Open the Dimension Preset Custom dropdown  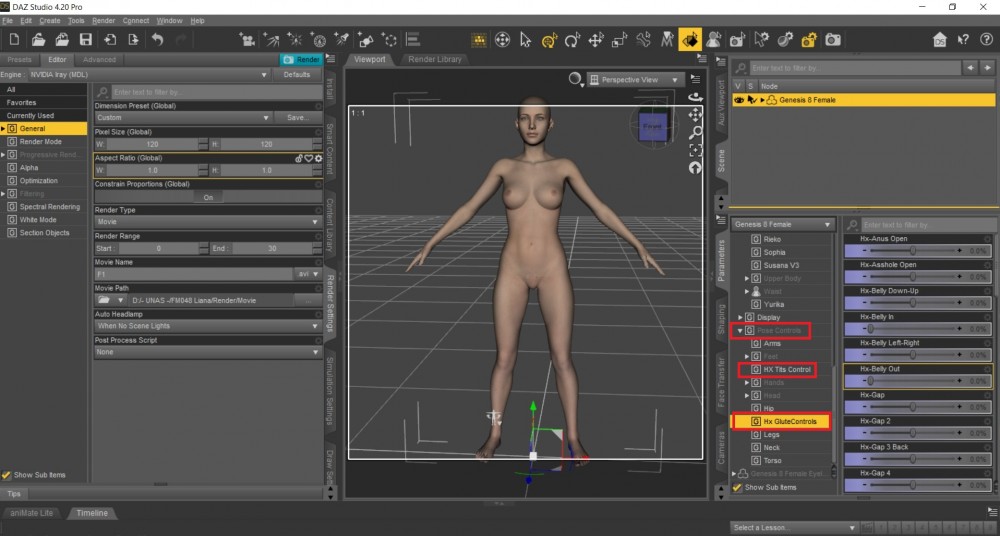tap(183, 117)
